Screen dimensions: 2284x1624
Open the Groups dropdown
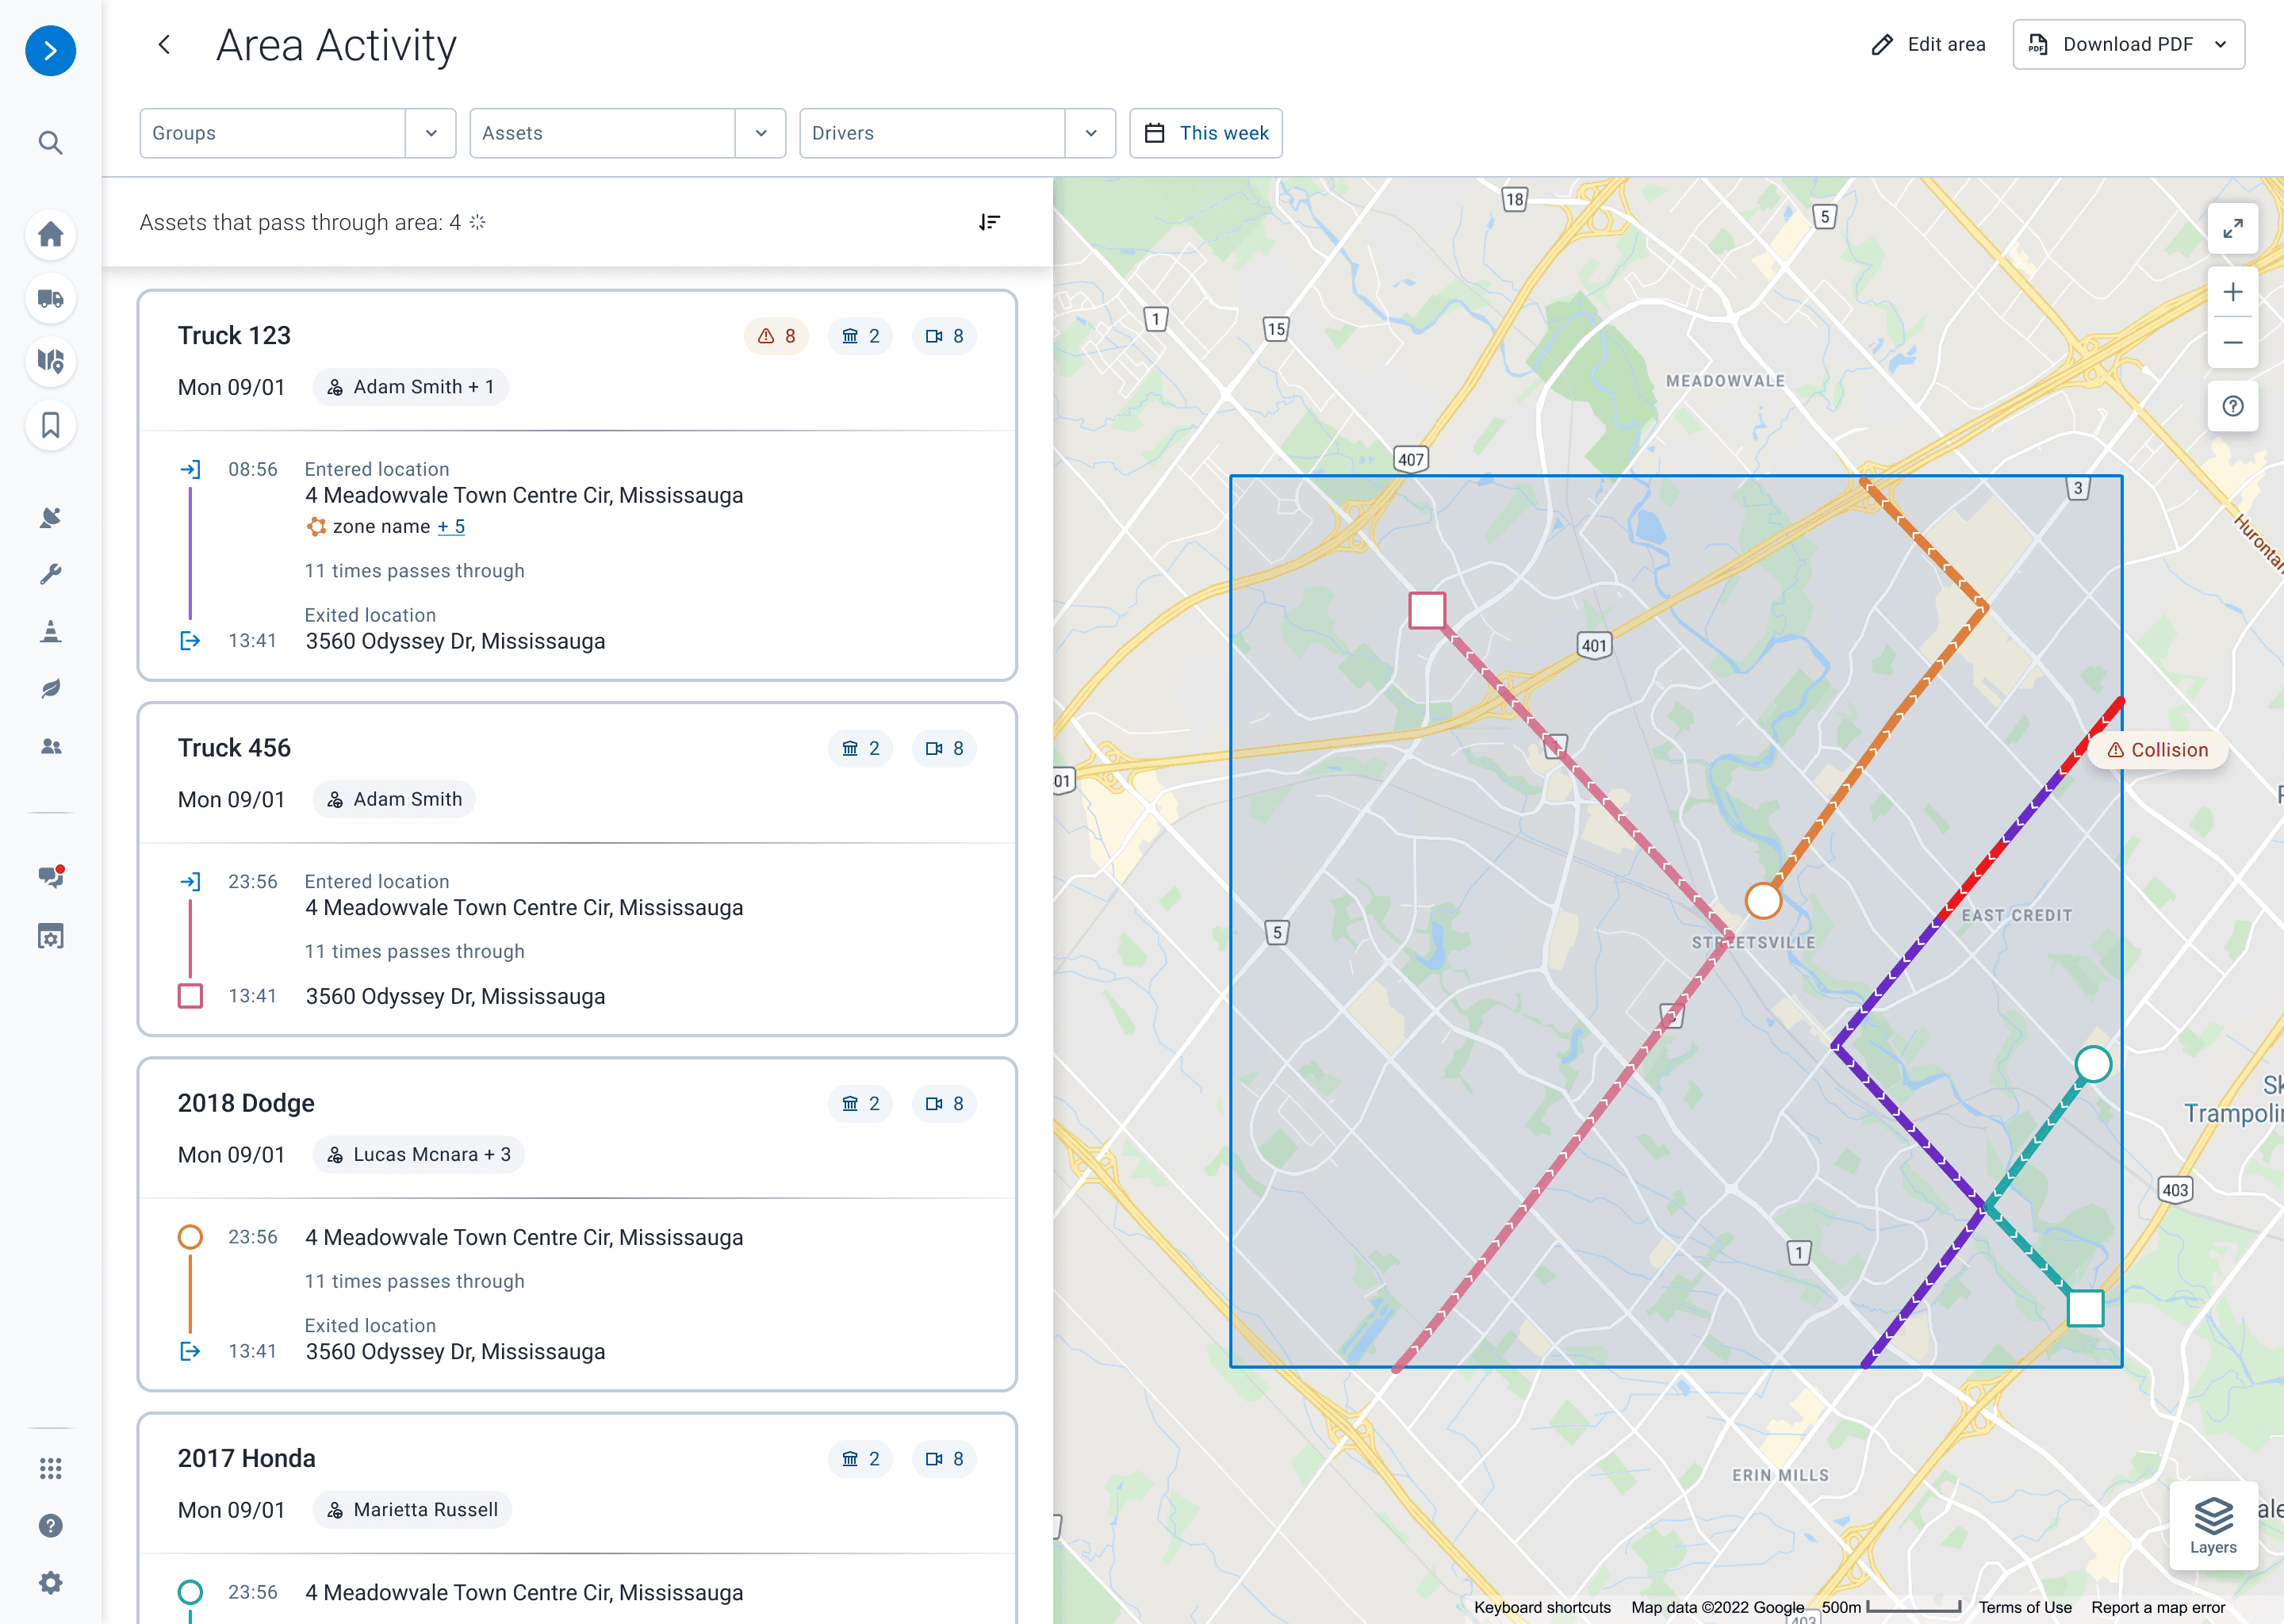(x=297, y=133)
